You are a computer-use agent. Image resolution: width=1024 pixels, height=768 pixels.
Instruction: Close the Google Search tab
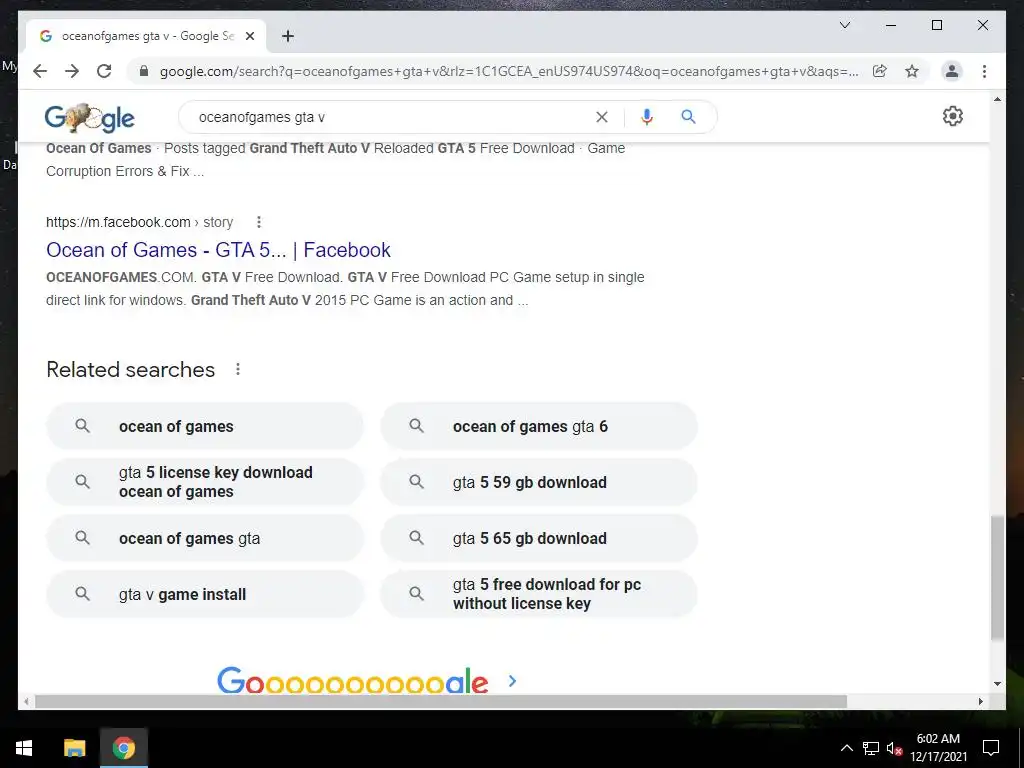(x=249, y=36)
